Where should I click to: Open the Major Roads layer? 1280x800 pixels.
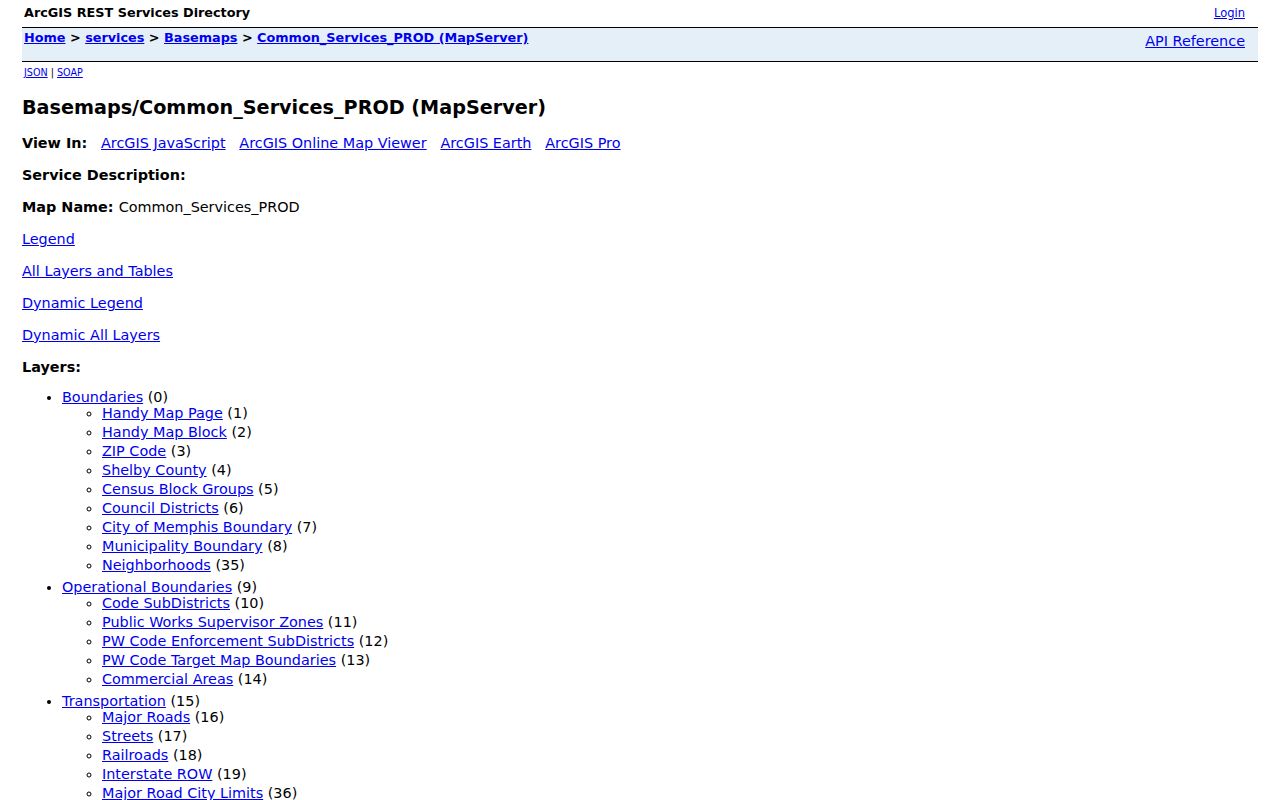(146, 717)
